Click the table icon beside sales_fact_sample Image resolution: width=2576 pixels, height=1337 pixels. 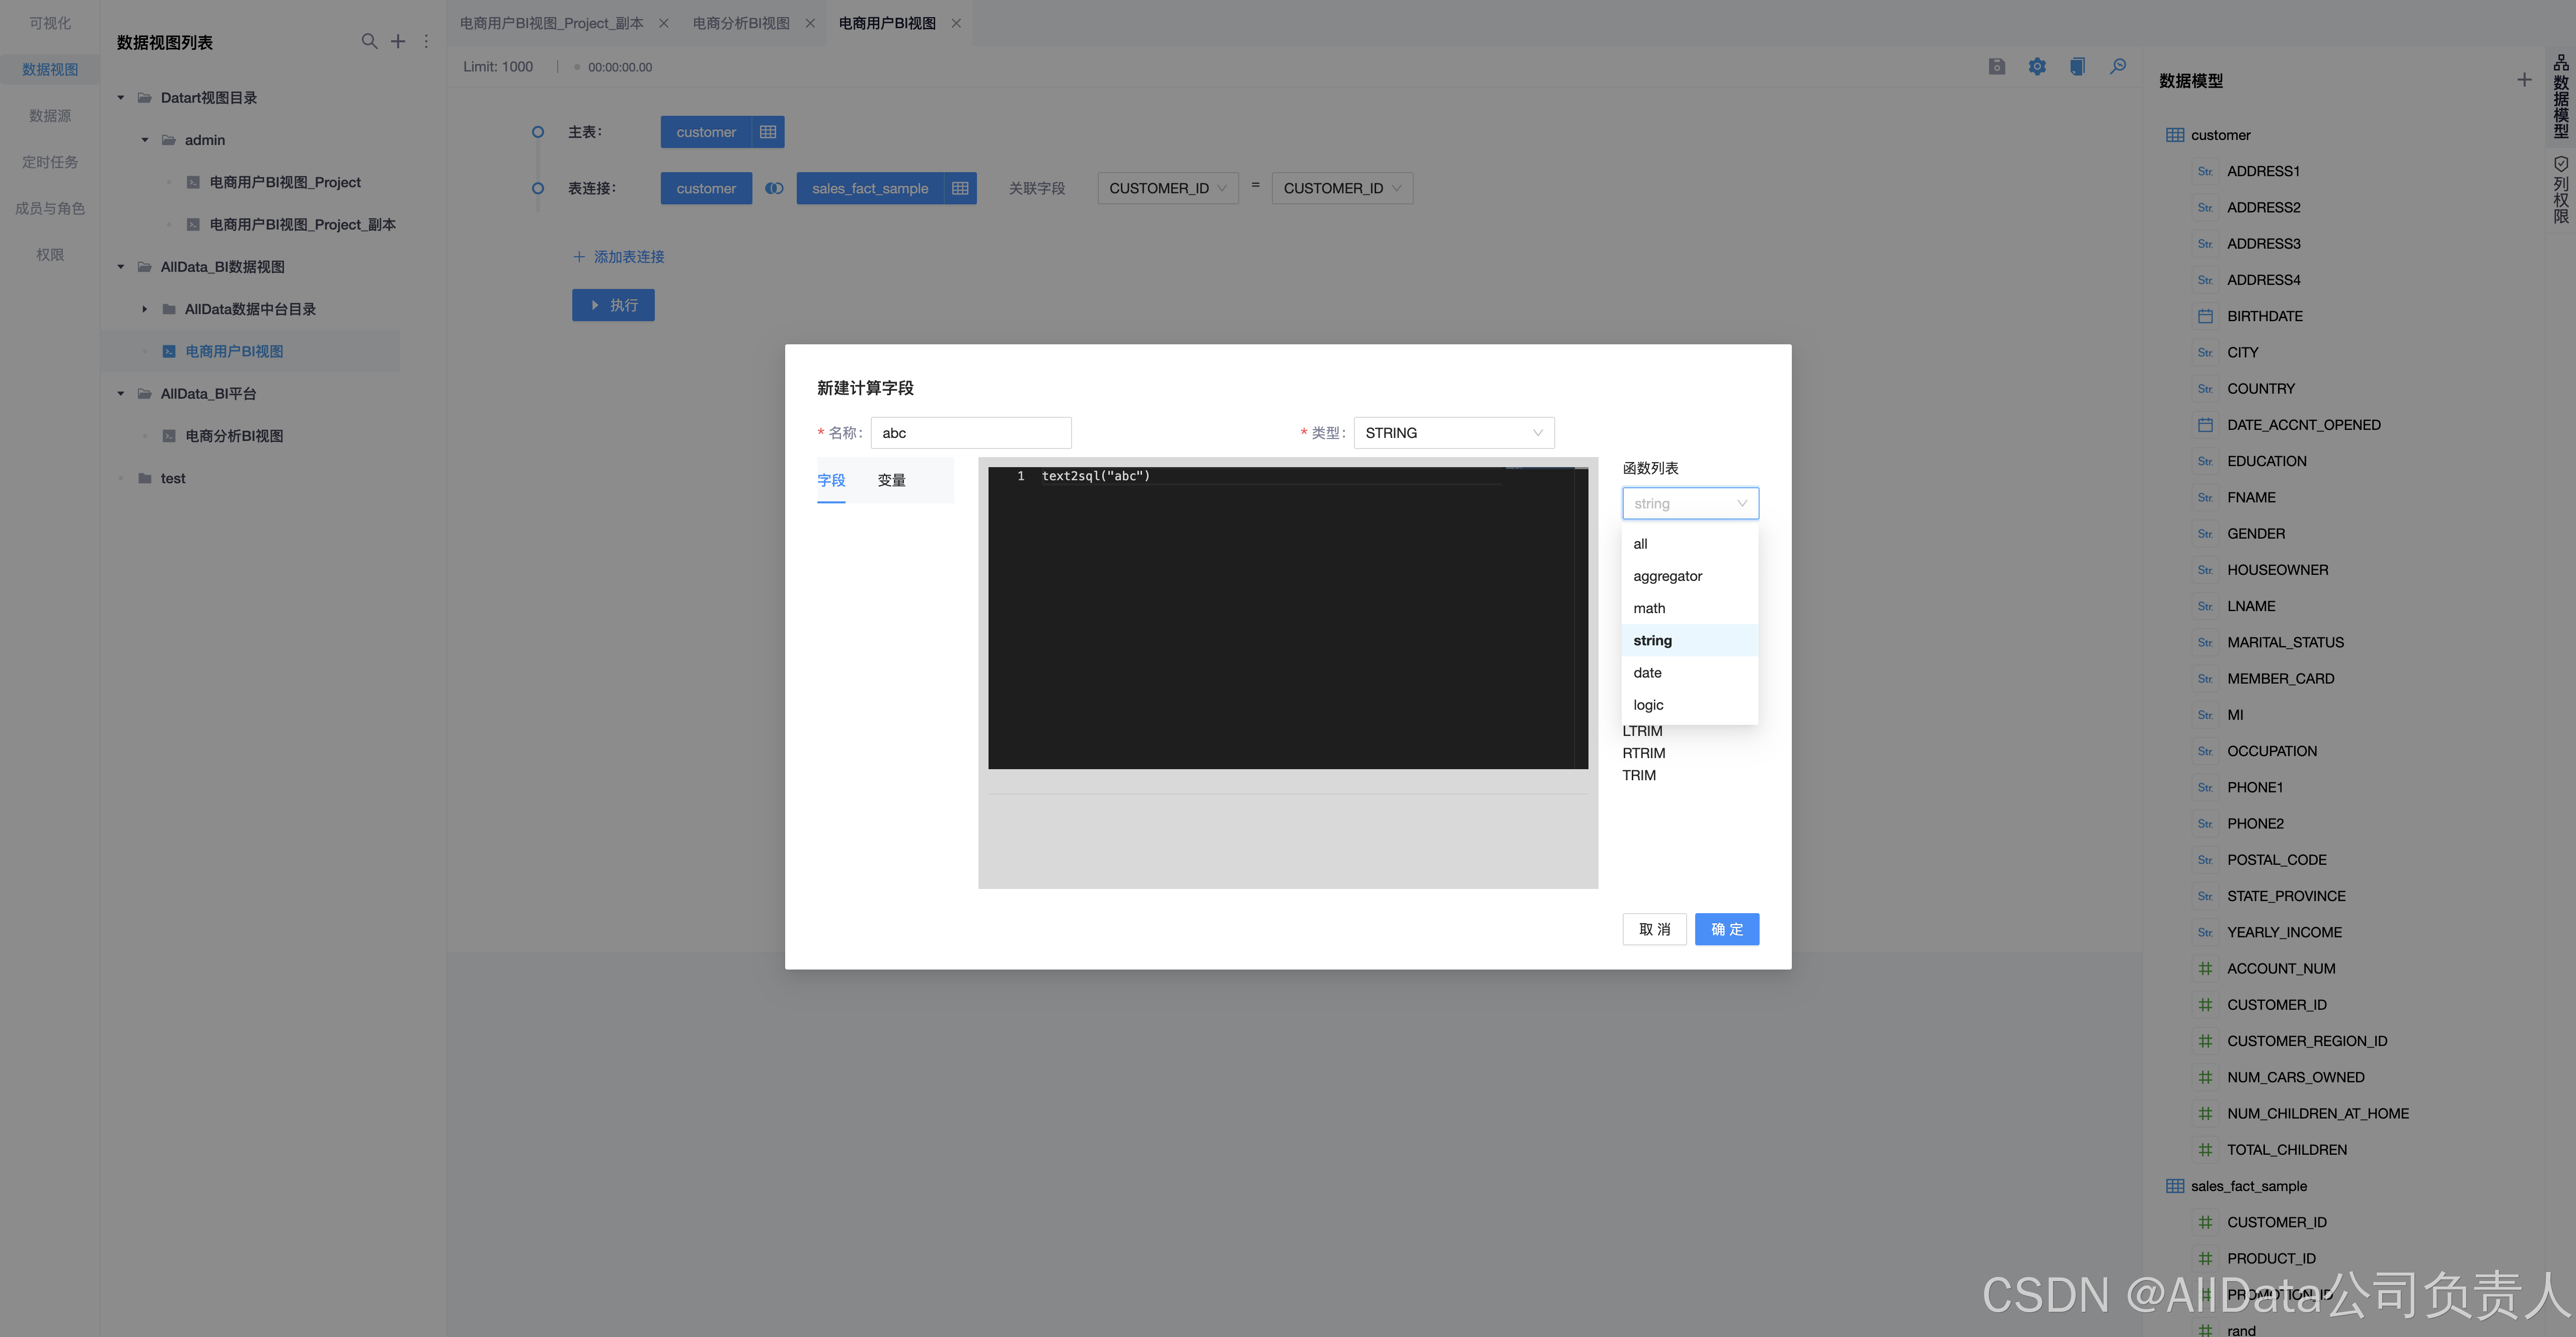click(x=960, y=188)
